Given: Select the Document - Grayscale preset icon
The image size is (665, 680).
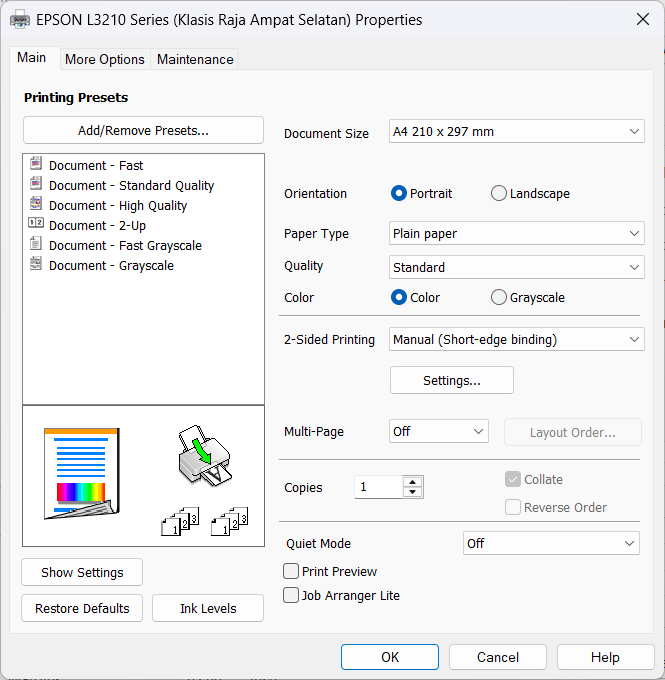Looking at the screenshot, I should point(36,265).
